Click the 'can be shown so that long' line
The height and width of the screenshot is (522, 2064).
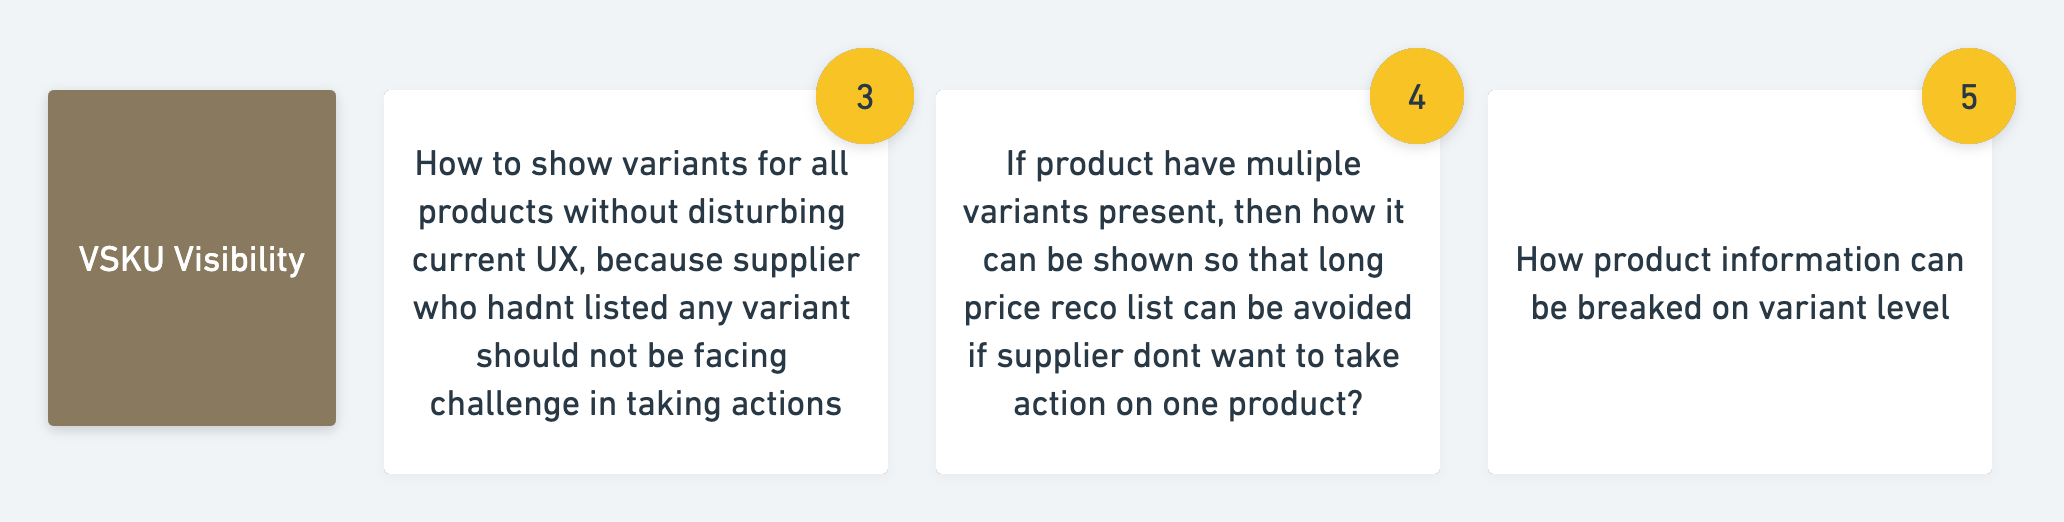point(1184,260)
